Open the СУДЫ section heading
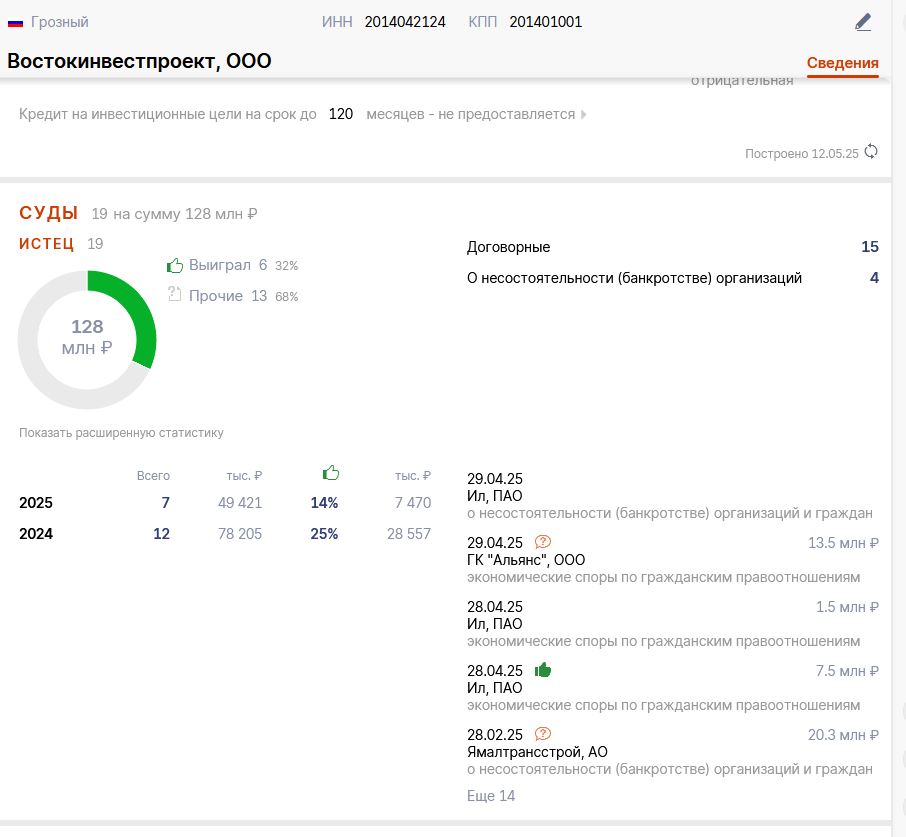 click(49, 213)
